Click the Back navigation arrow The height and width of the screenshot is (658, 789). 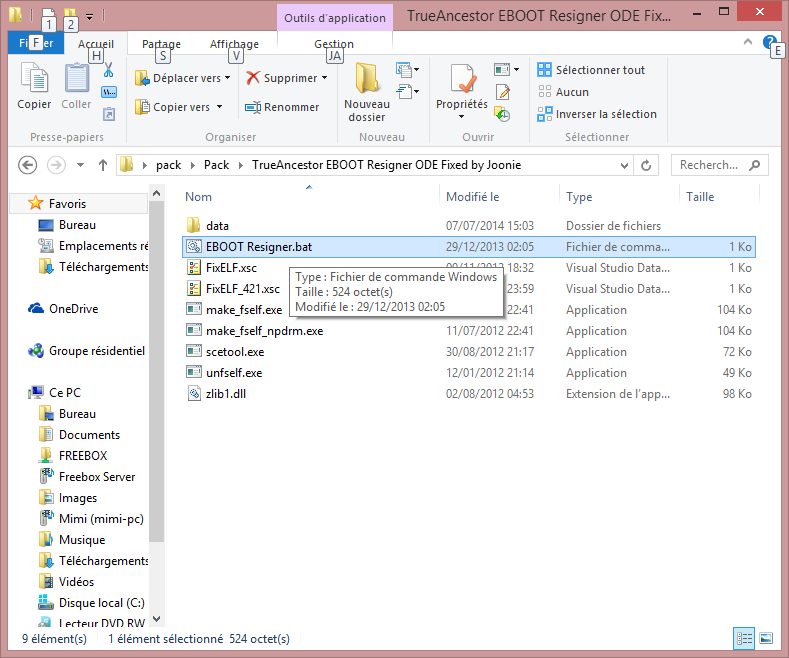(27, 165)
